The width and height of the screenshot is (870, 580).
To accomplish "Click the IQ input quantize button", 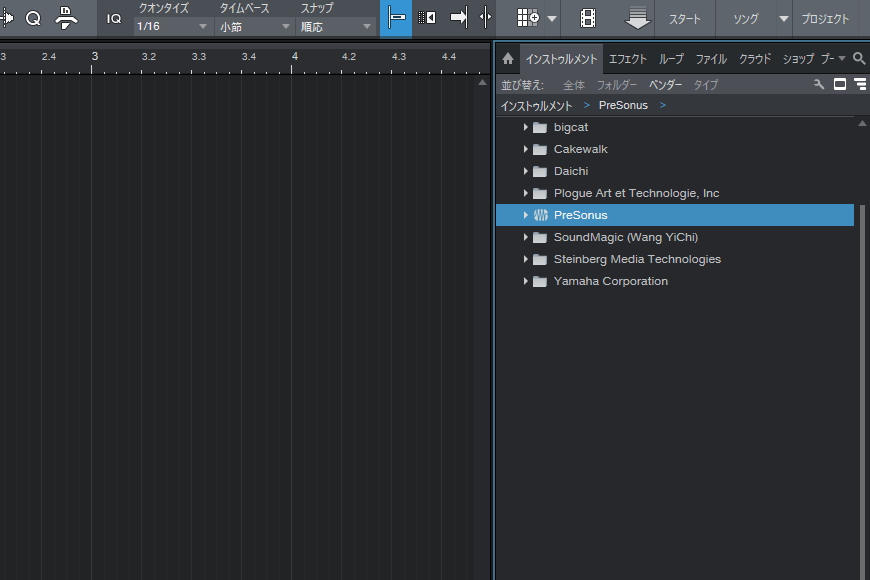I will tap(114, 18).
